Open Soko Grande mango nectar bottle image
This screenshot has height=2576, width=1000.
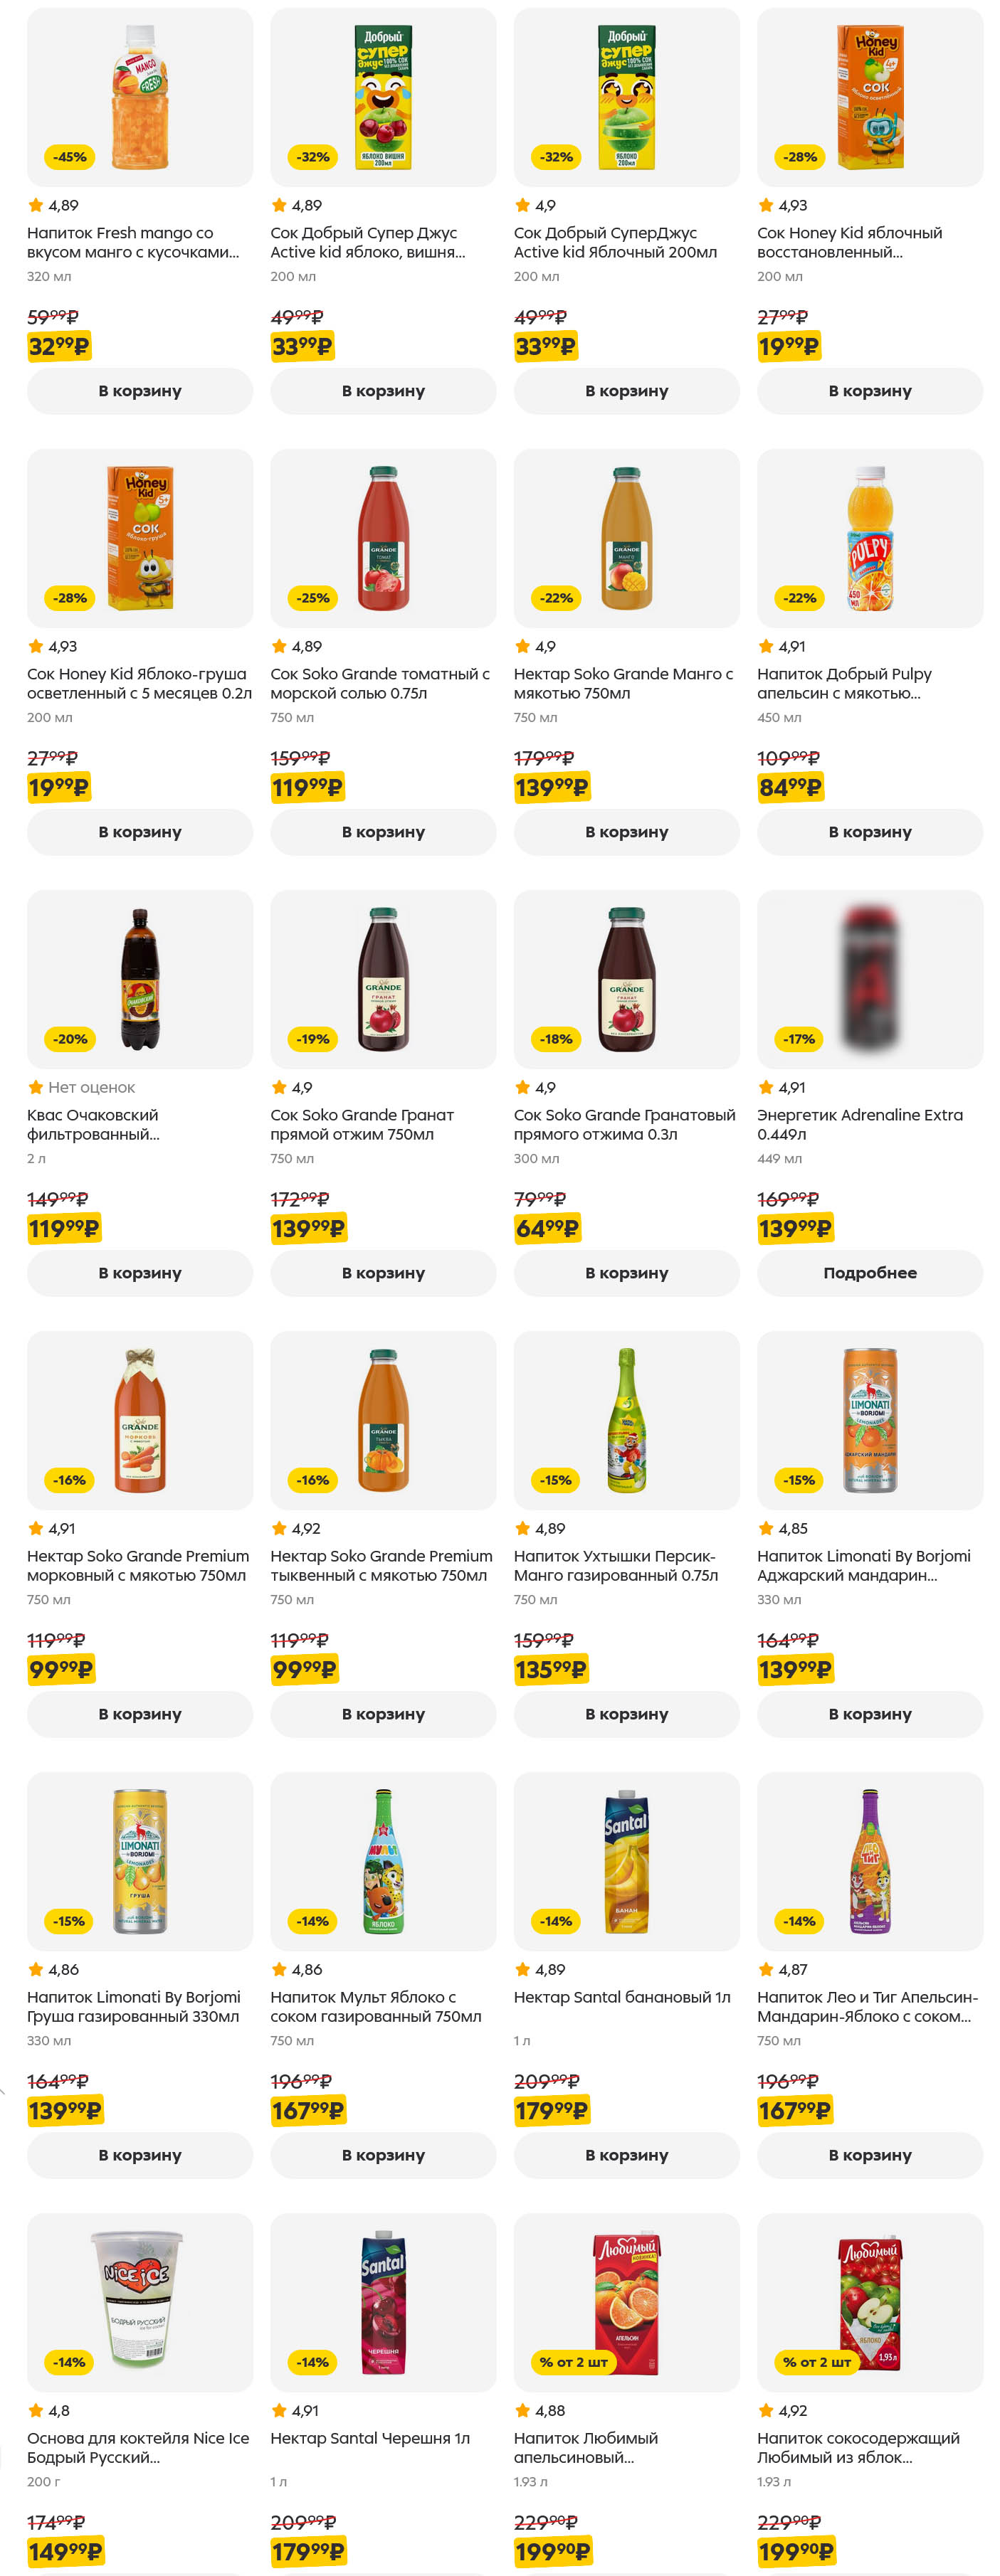626,538
